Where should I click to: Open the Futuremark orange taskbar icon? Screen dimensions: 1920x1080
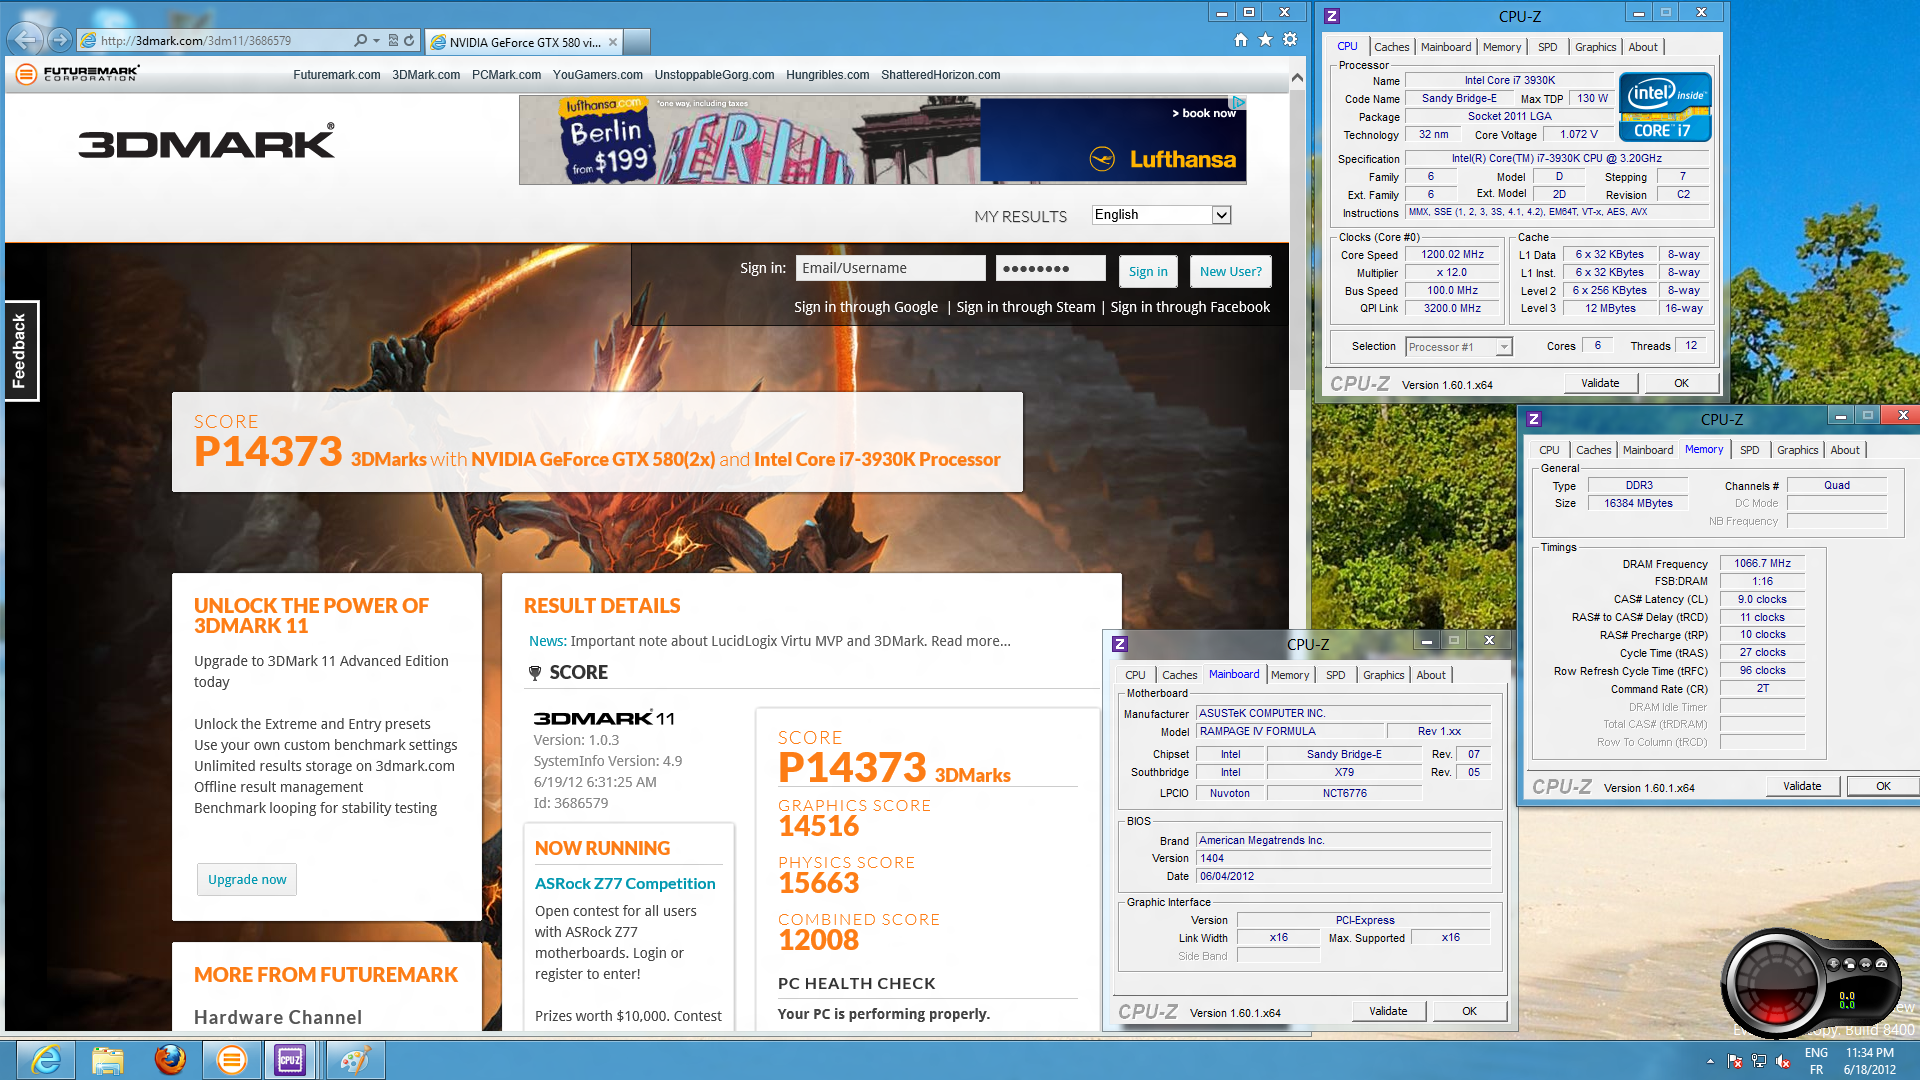click(231, 1059)
